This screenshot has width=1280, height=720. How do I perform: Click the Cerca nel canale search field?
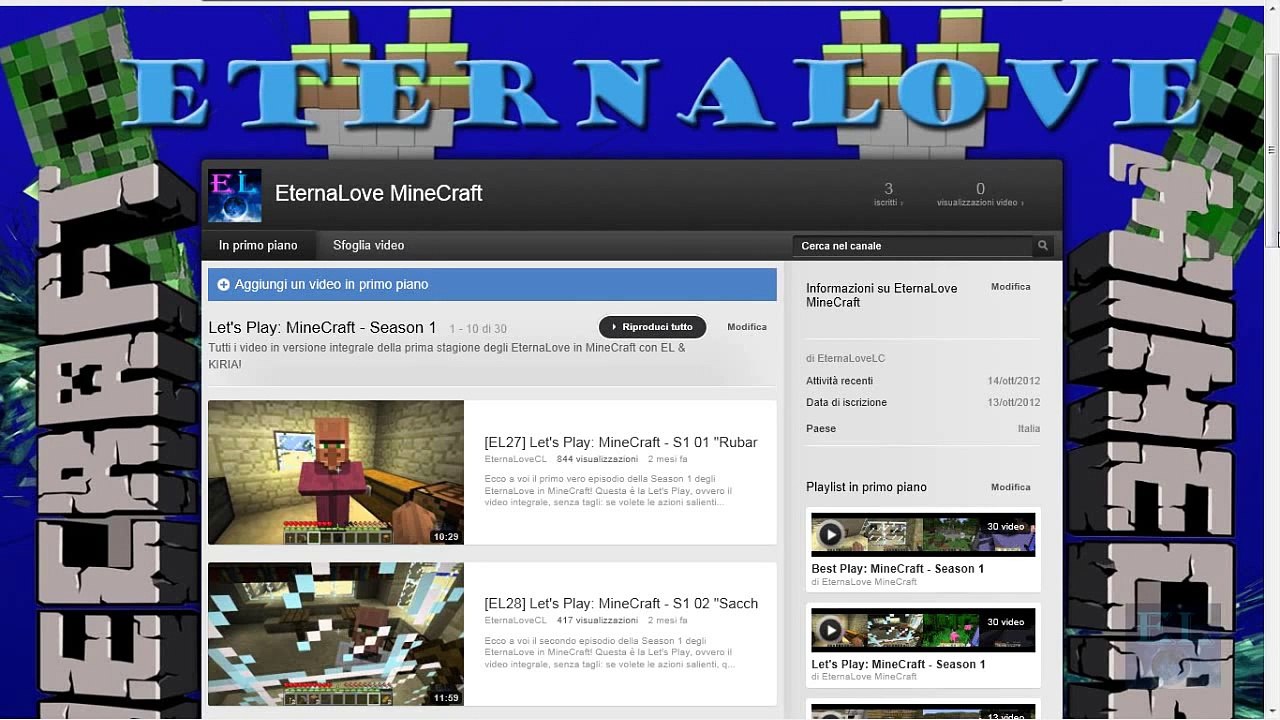(913, 245)
